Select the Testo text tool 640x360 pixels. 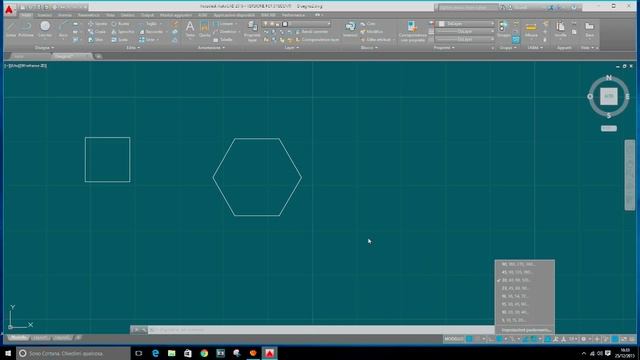tap(190, 29)
